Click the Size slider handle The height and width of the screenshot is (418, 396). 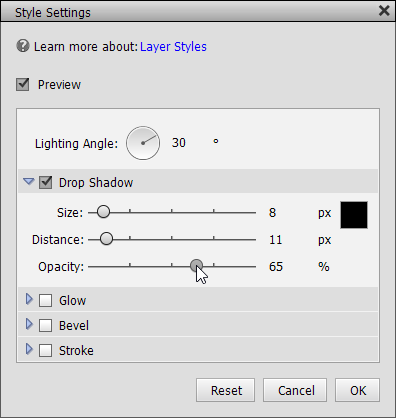pyautogui.click(x=103, y=212)
